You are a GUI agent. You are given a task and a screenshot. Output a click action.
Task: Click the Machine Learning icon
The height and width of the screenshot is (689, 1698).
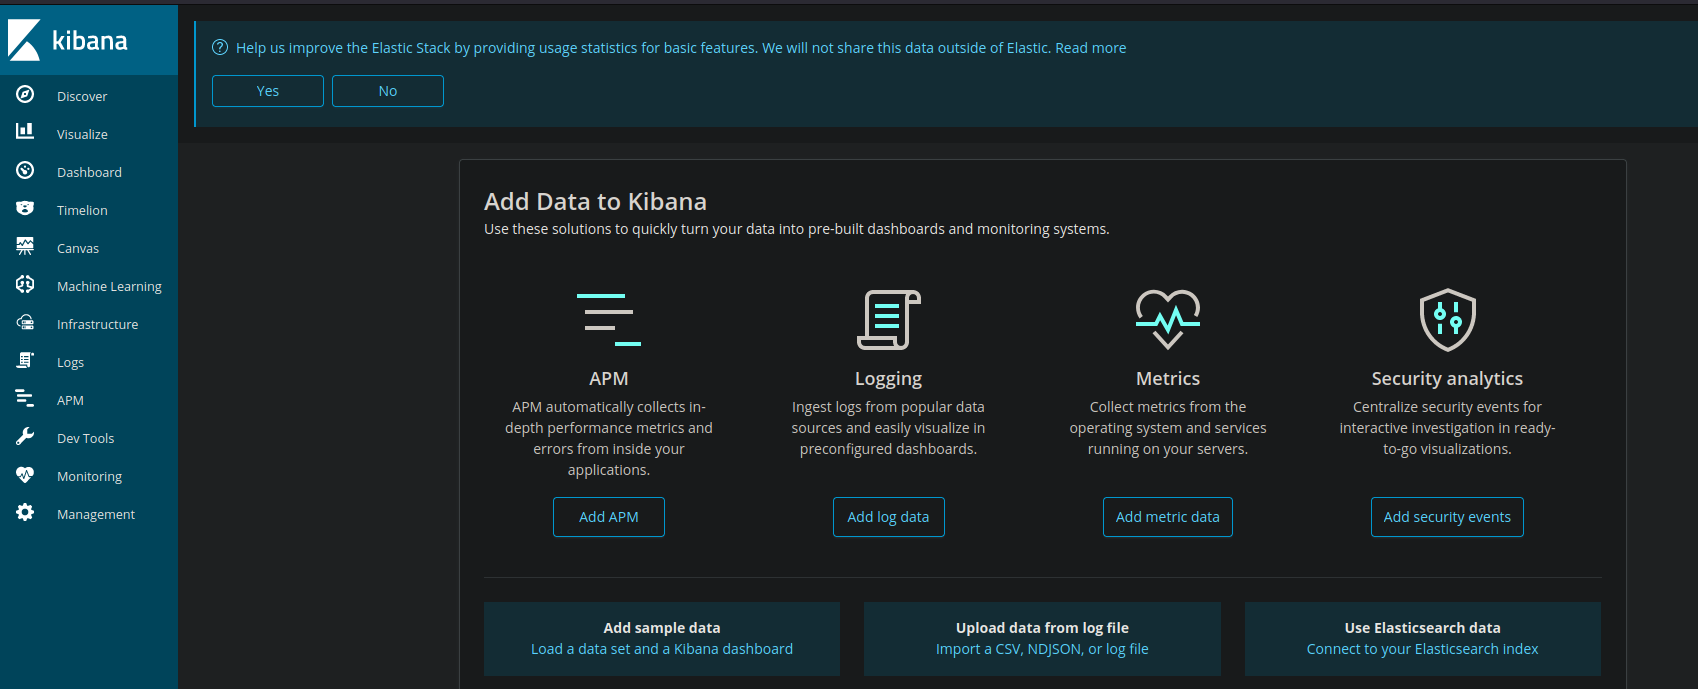click(x=25, y=285)
